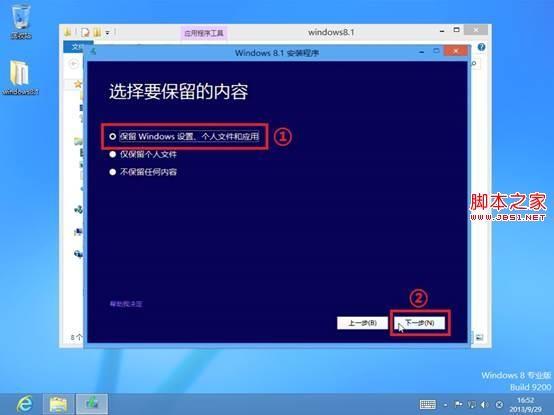
Task: Open the touch keyboard from the taskbar
Action: (x=428, y=404)
